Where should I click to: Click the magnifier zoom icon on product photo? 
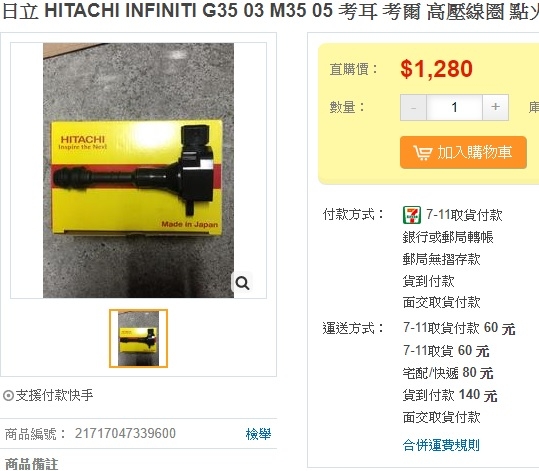[x=242, y=283]
